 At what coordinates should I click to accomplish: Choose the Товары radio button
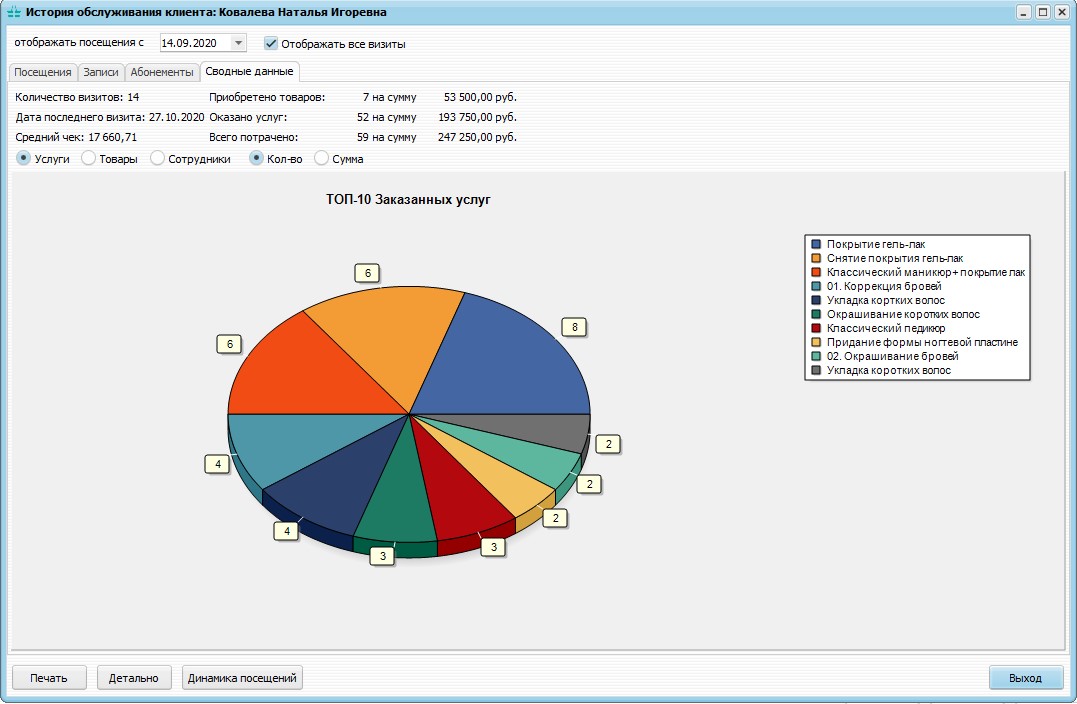[x=88, y=159]
